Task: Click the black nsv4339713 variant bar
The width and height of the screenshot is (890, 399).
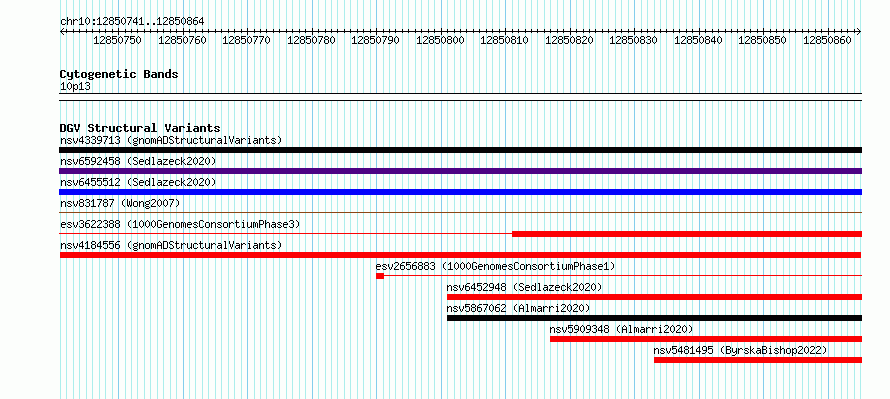Action: (x=461, y=150)
